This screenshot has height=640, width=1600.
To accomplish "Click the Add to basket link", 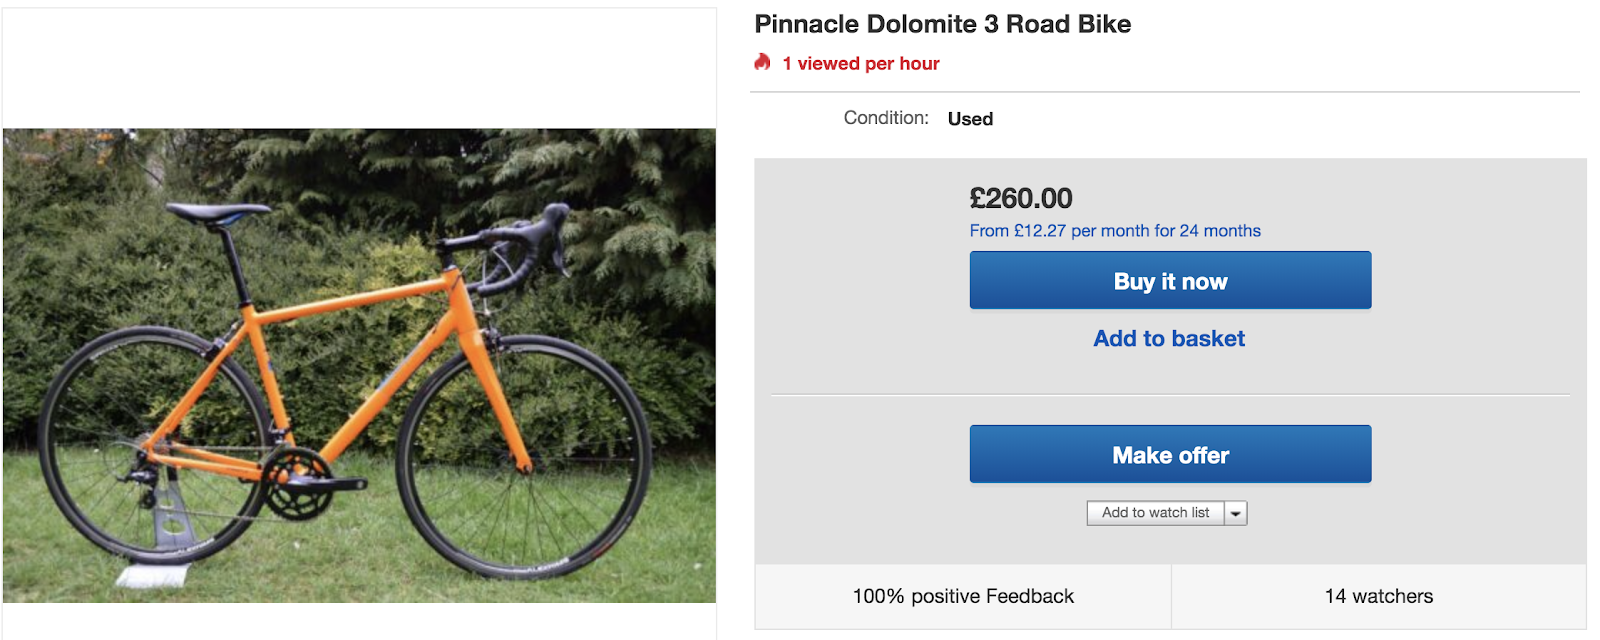I will coord(1169,339).
